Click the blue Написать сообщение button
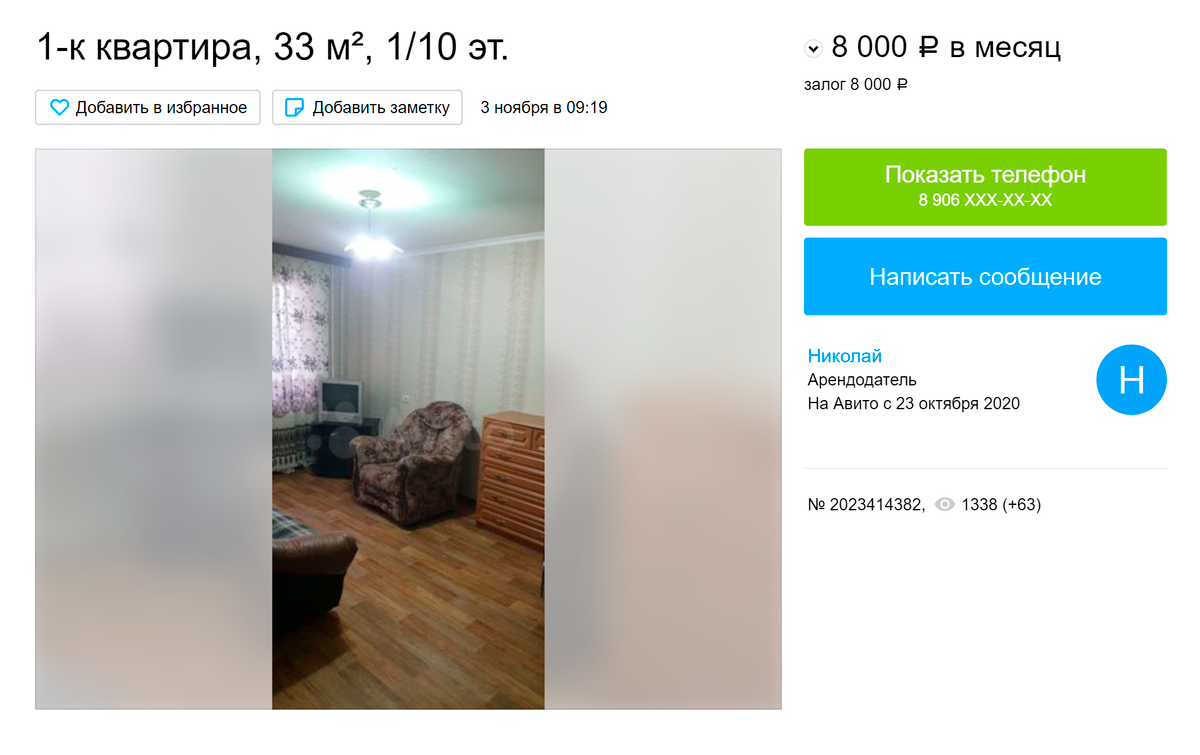Screen dimensions: 1200x755 click(985, 276)
